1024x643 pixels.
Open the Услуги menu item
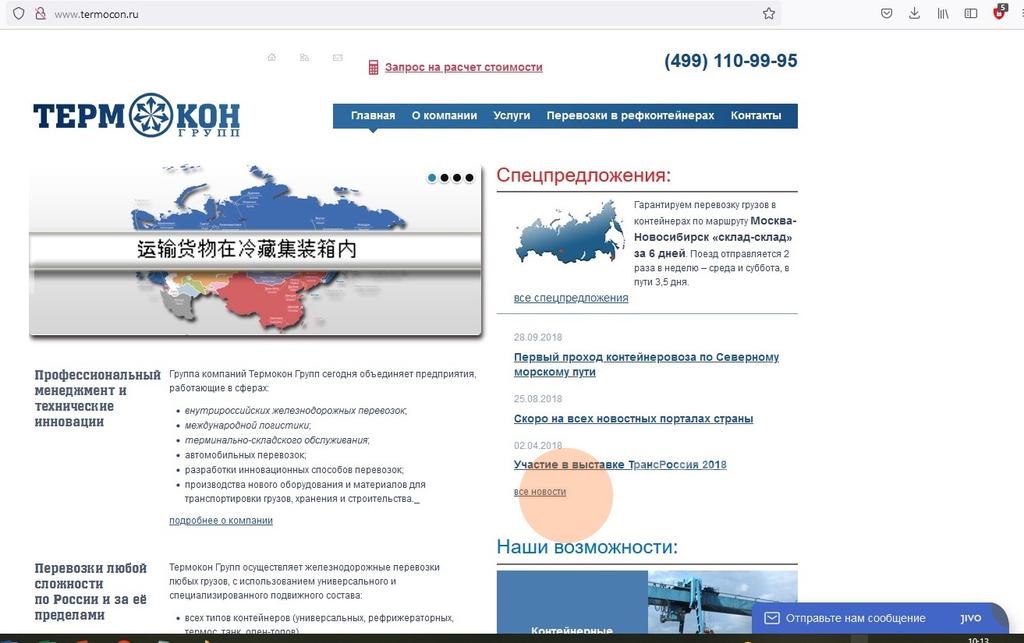(511, 116)
